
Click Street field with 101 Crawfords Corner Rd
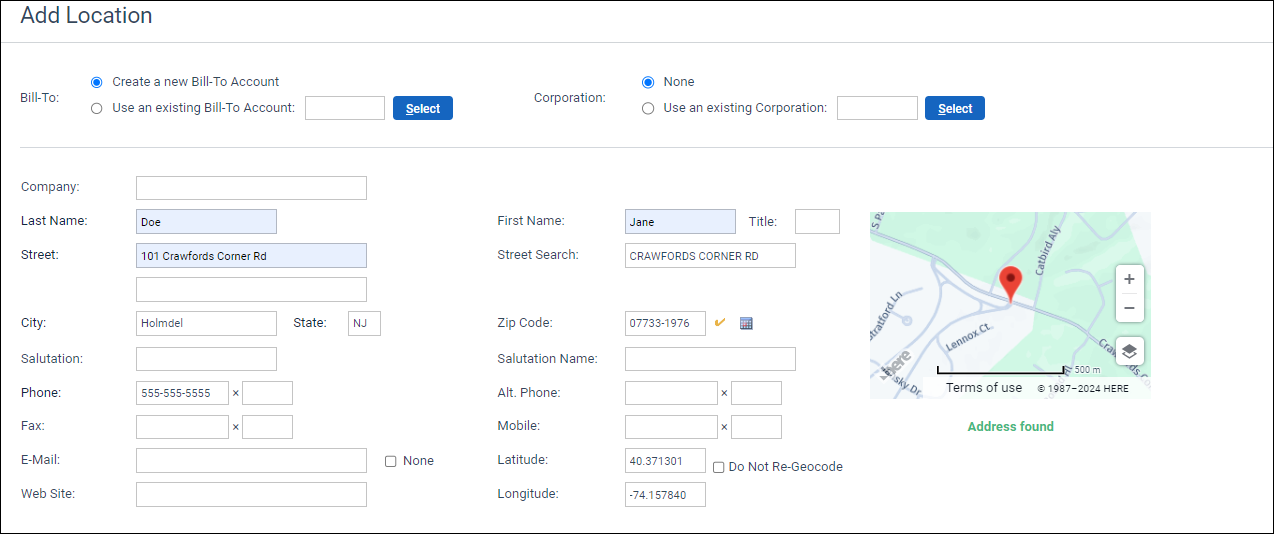click(251, 256)
